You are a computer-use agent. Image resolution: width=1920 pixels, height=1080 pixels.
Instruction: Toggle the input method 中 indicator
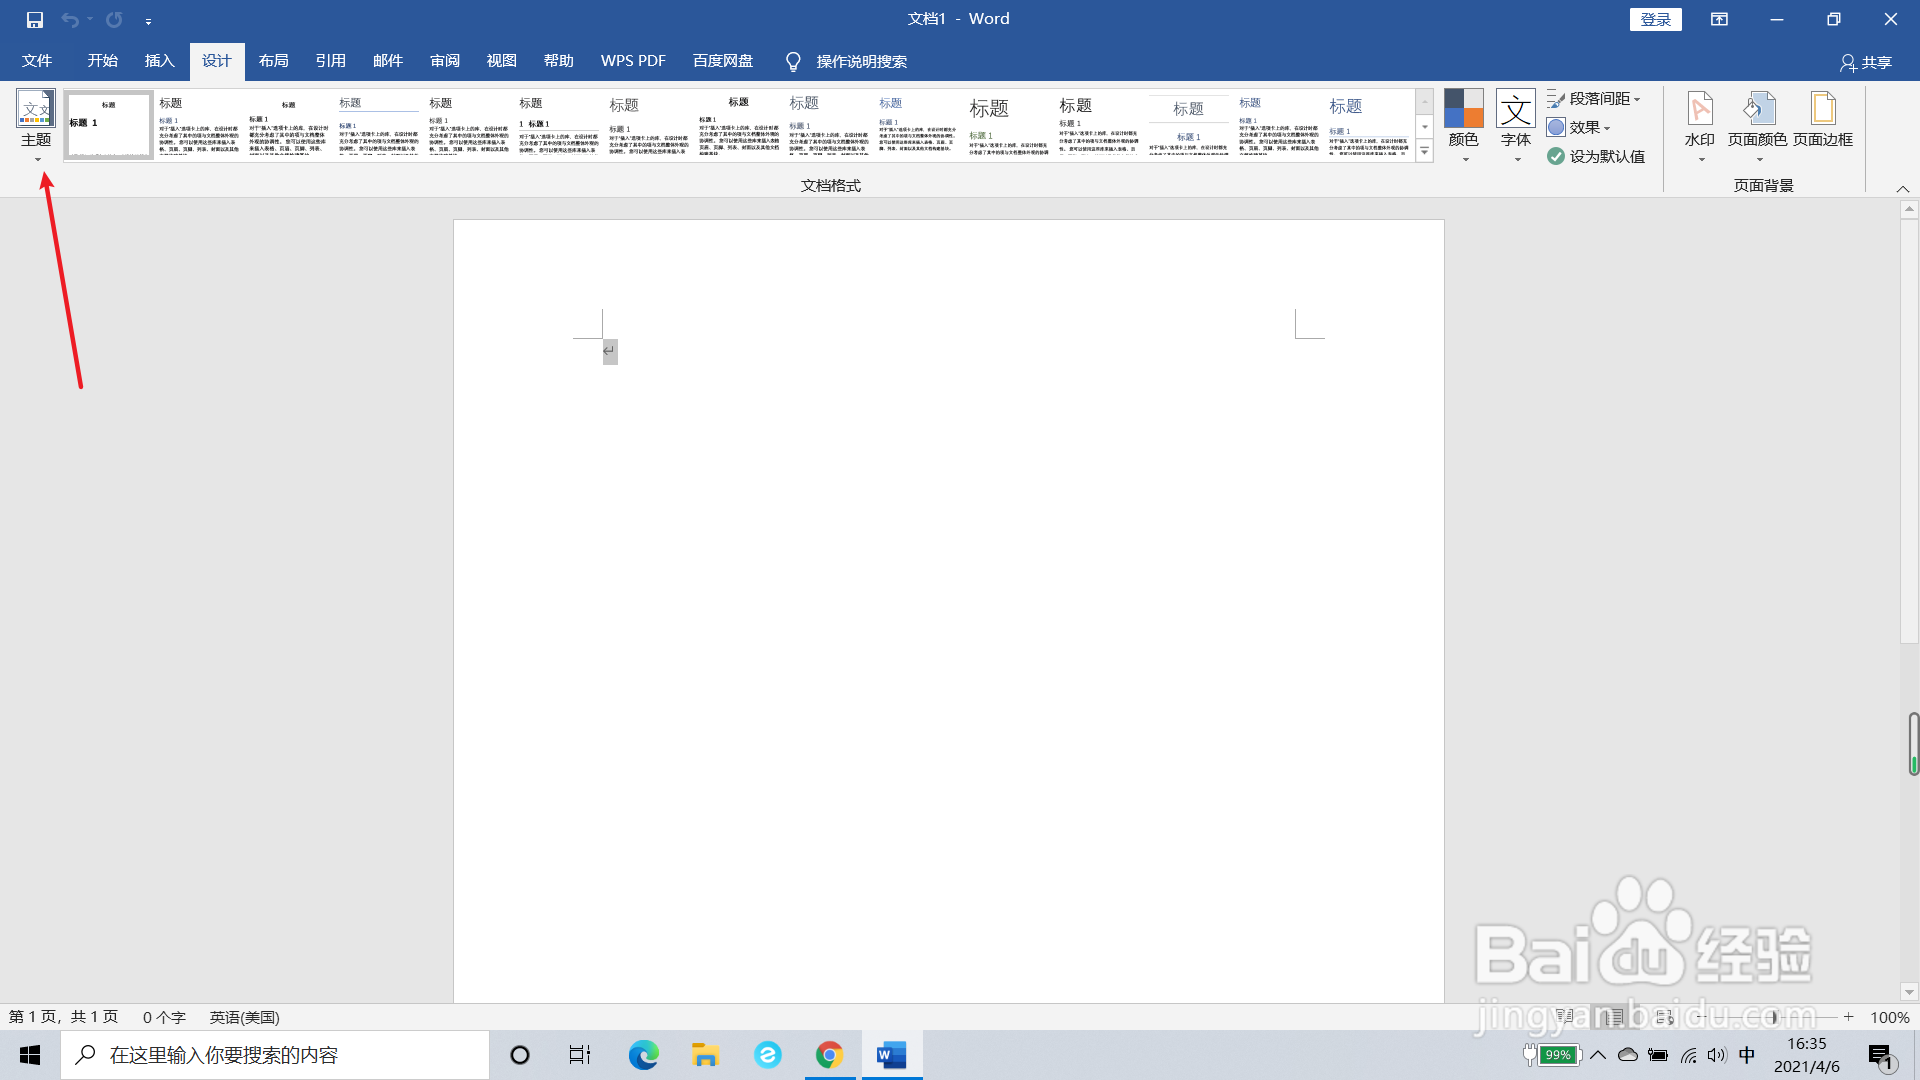(1747, 1055)
